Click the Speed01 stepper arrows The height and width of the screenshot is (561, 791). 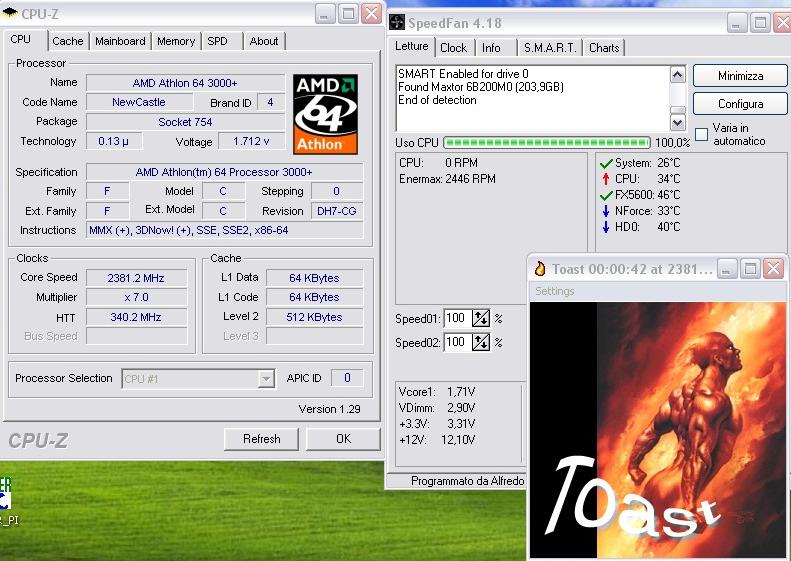(x=481, y=318)
